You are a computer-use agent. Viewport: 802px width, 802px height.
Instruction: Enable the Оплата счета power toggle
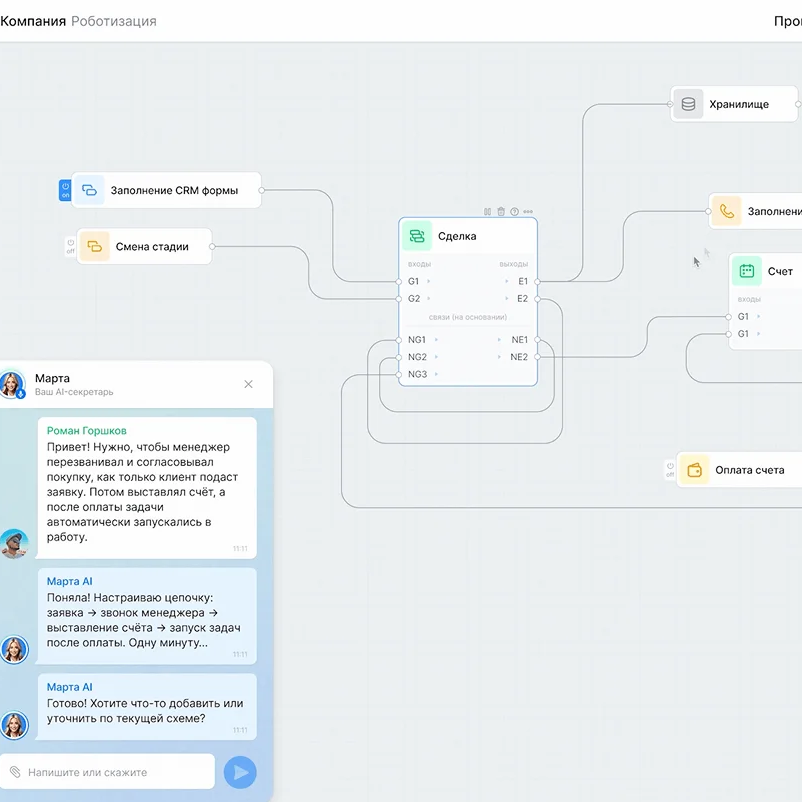[670, 470]
